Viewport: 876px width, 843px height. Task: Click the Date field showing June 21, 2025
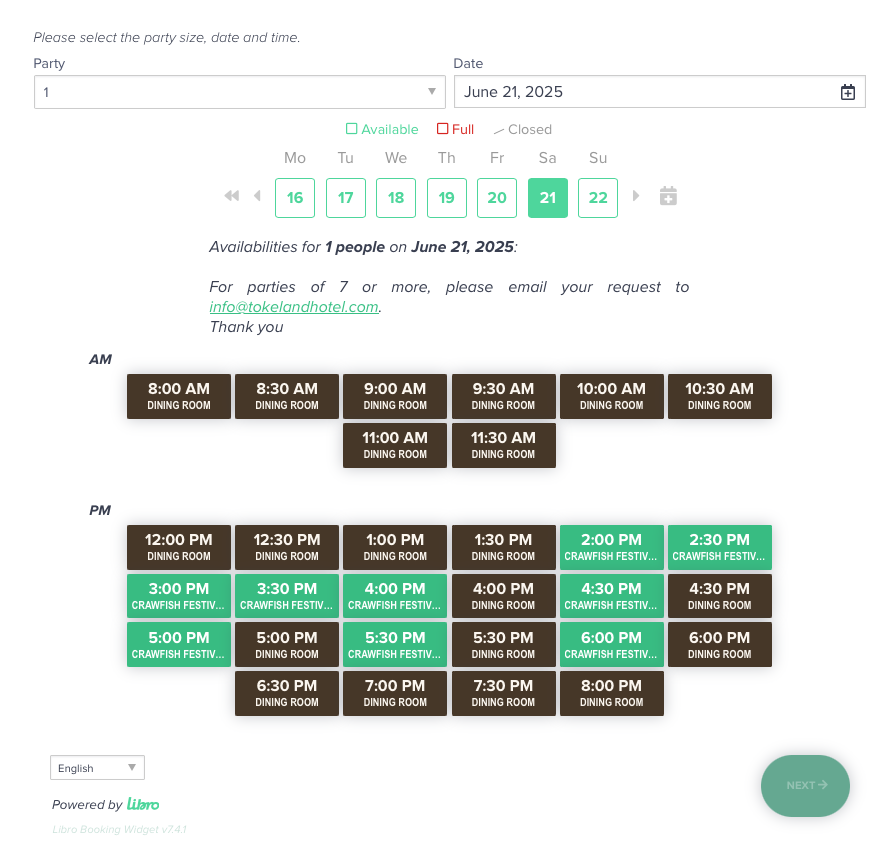(640, 92)
